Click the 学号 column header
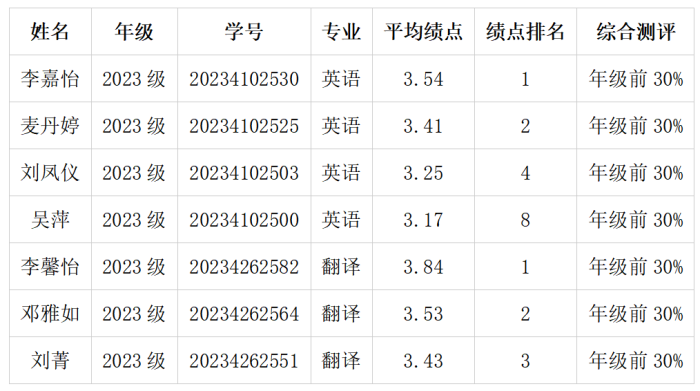 coord(244,32)
